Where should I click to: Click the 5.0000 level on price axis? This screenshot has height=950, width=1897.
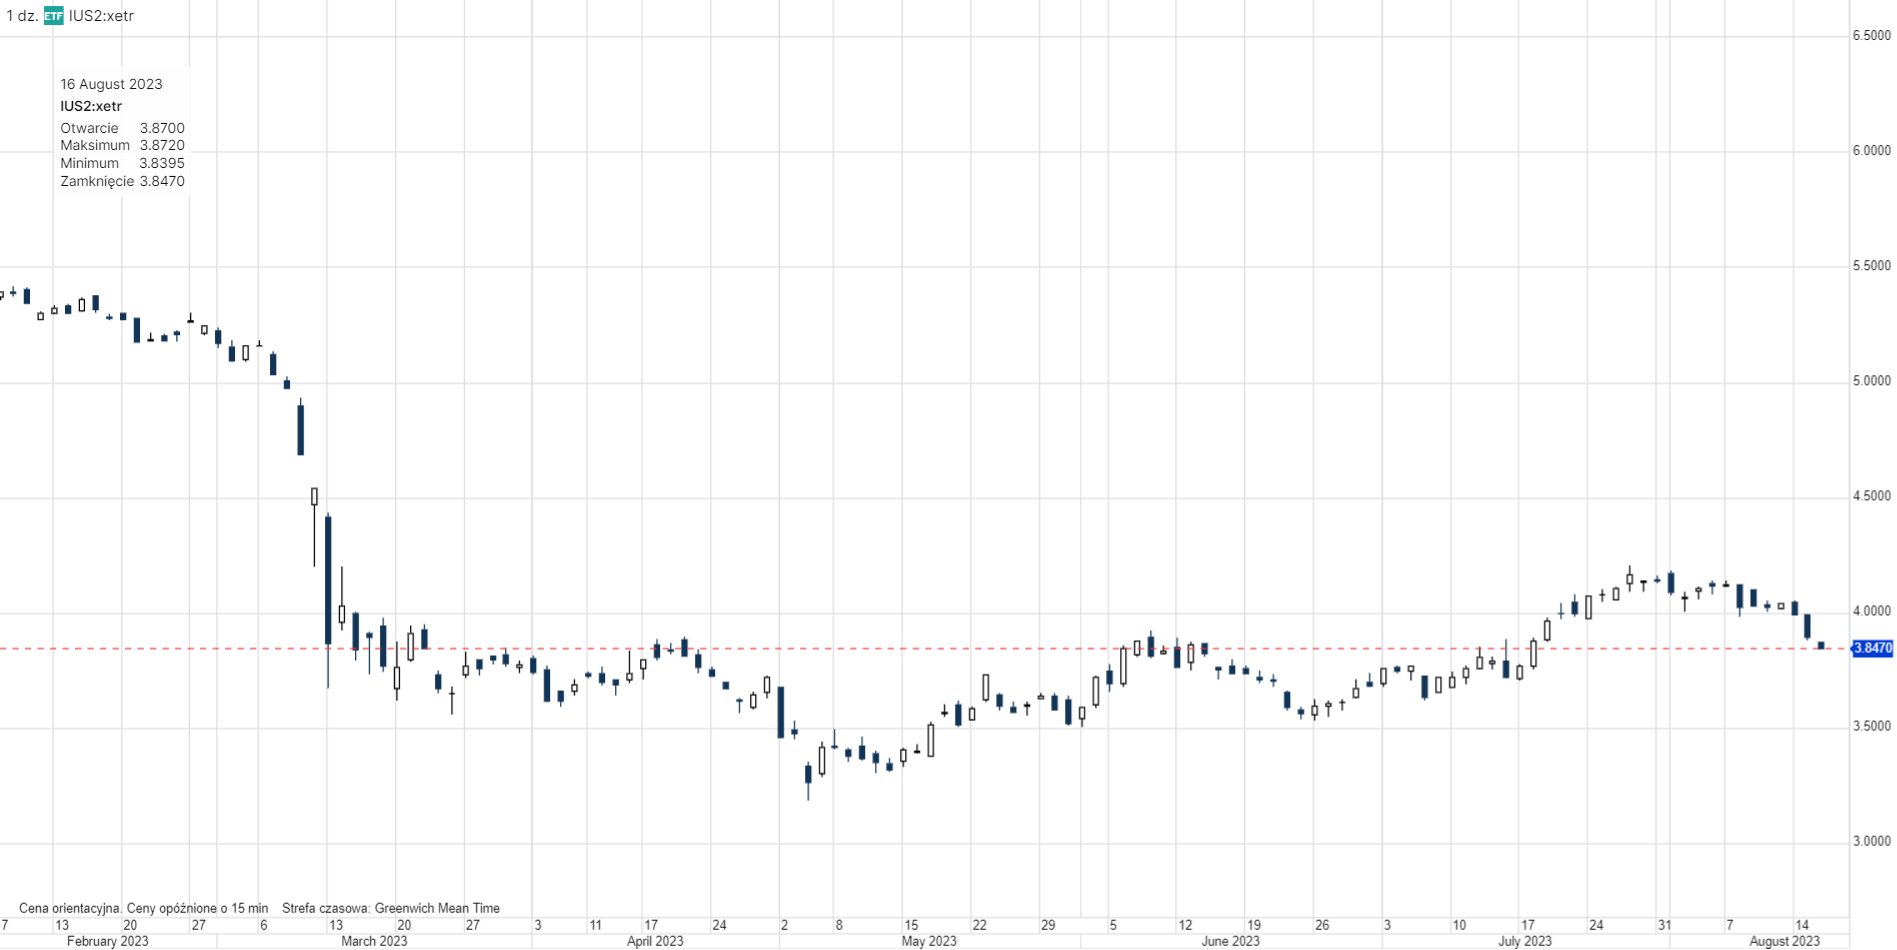[1871, 381]
